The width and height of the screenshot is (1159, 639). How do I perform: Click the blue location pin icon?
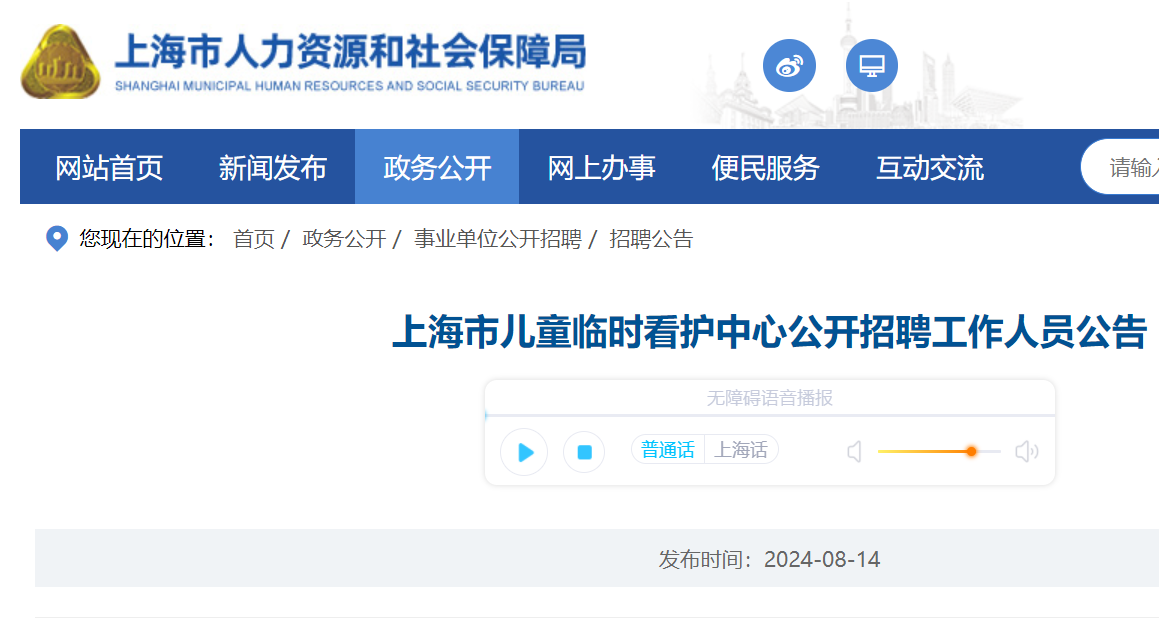point(57,238)
